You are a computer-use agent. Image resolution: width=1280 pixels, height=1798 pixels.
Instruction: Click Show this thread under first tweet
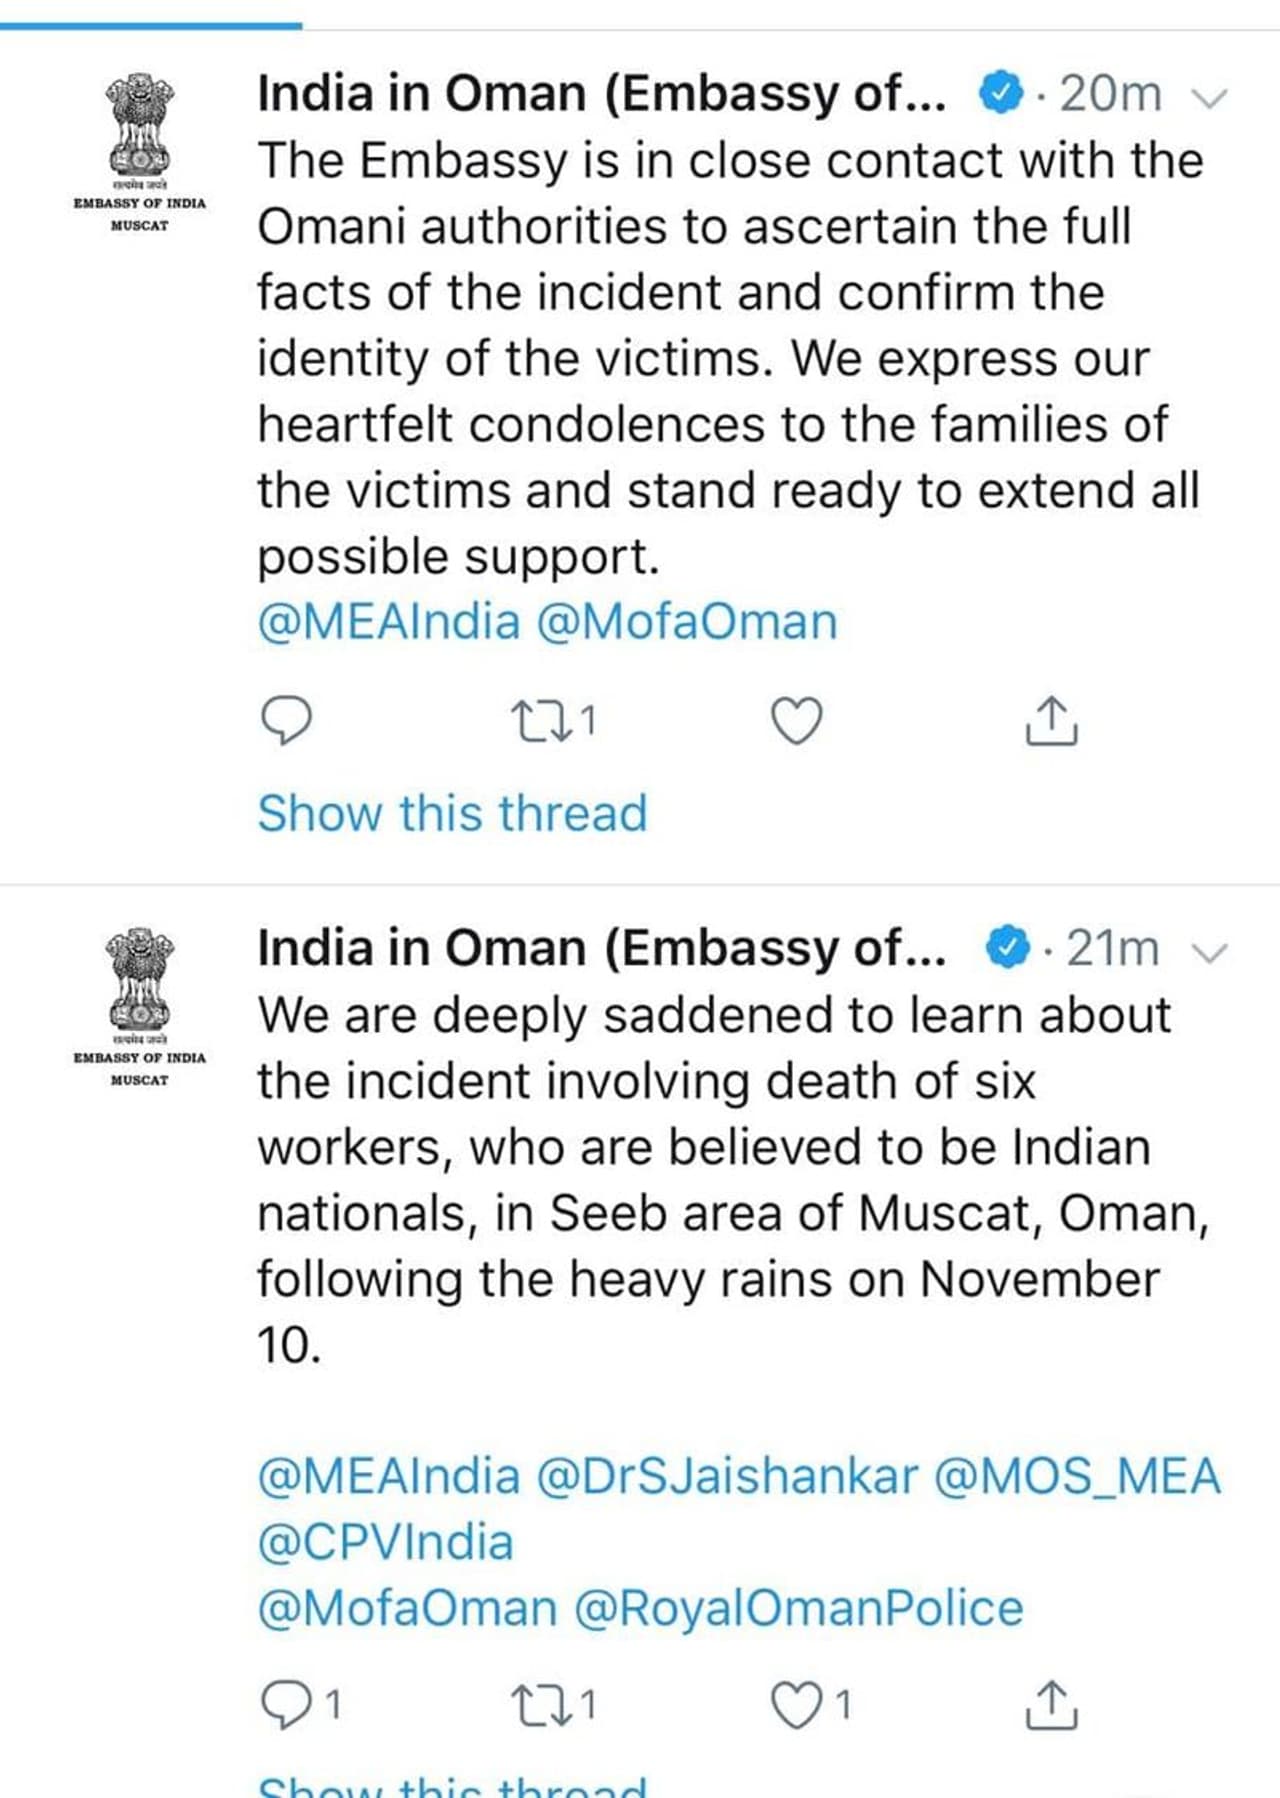tap(452, 812)
